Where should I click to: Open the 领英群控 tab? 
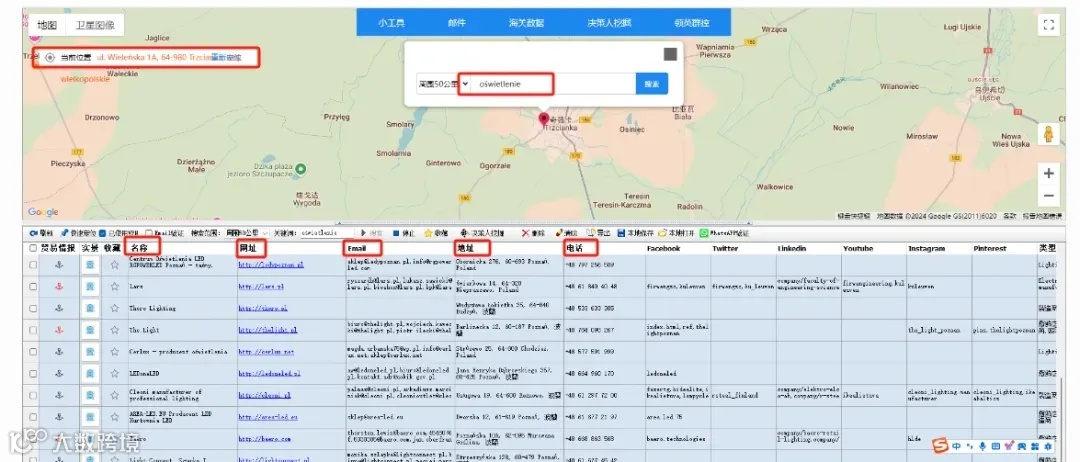tap(692, 23)
